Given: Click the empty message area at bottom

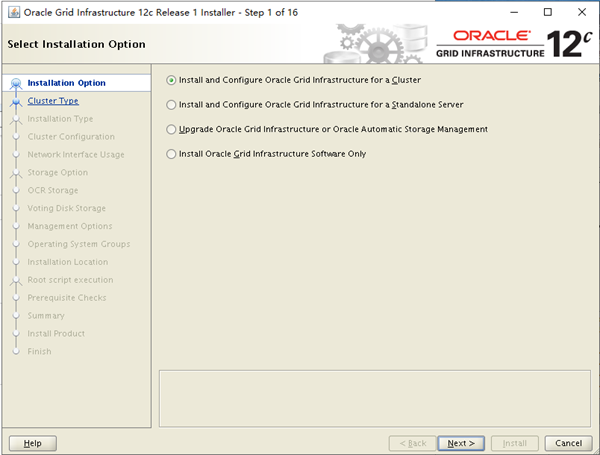Looking at the screenshot, I should tap(375, 398).
